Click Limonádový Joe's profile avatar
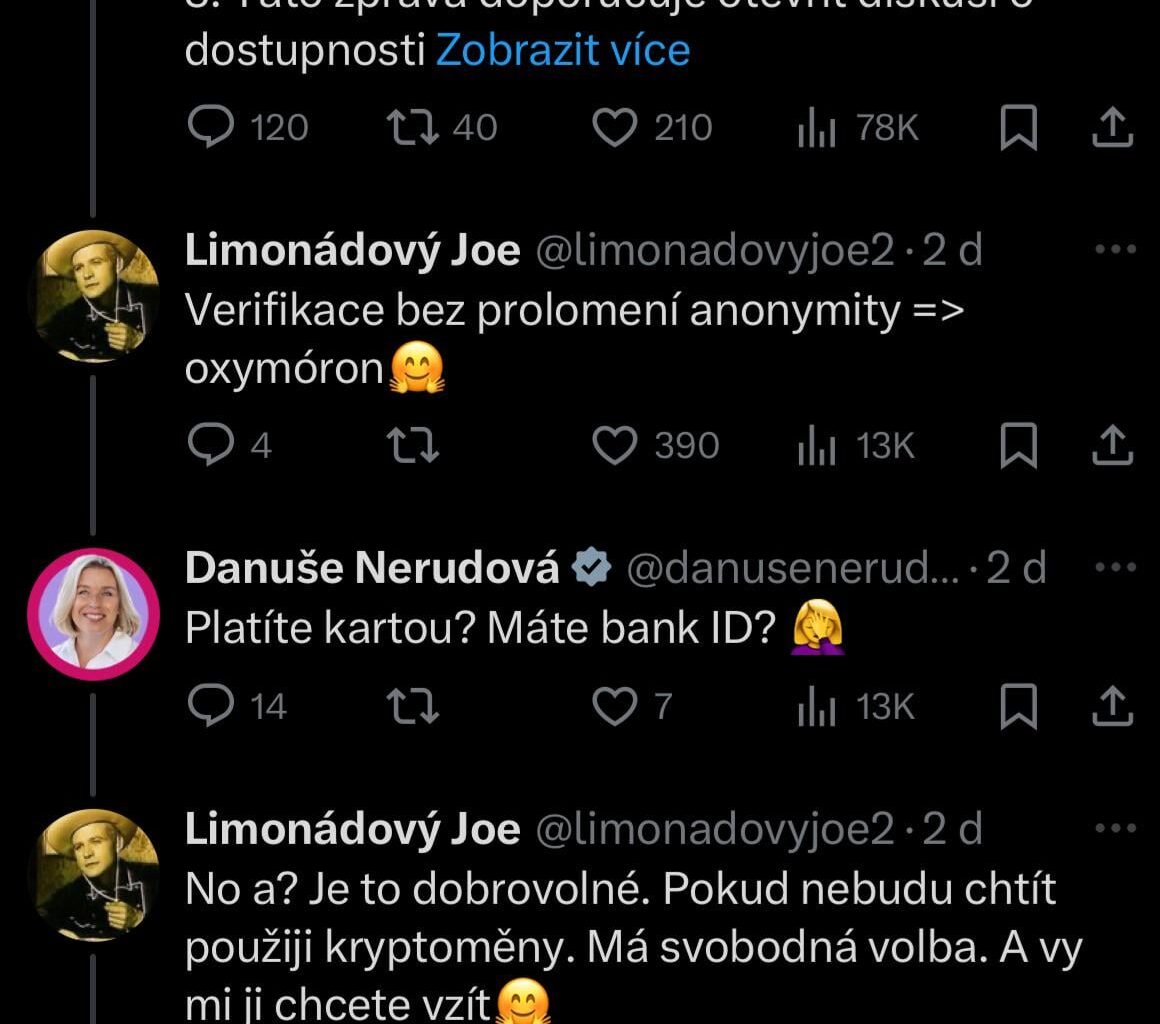Screen dimensions: 1160x1024 point(95,293)
